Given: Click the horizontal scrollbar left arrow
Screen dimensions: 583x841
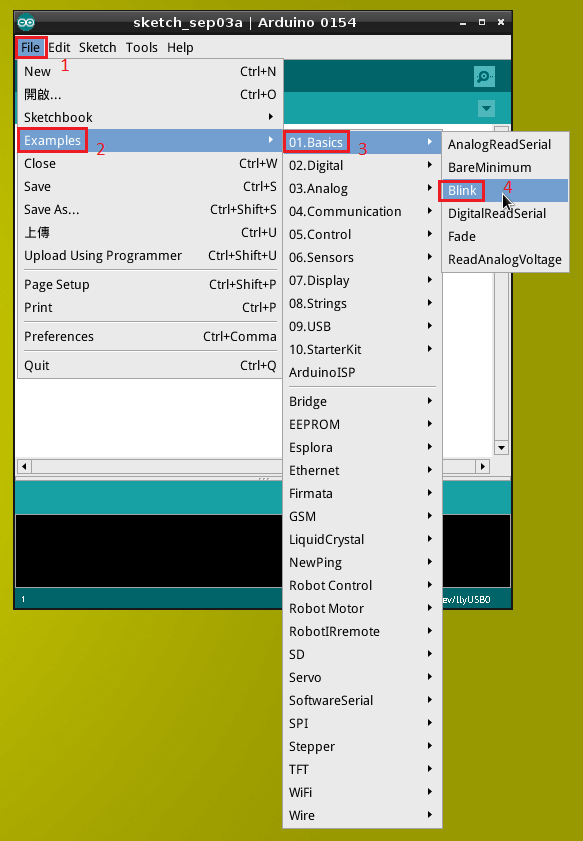Looking at the screenshot, I should [25, 466].
